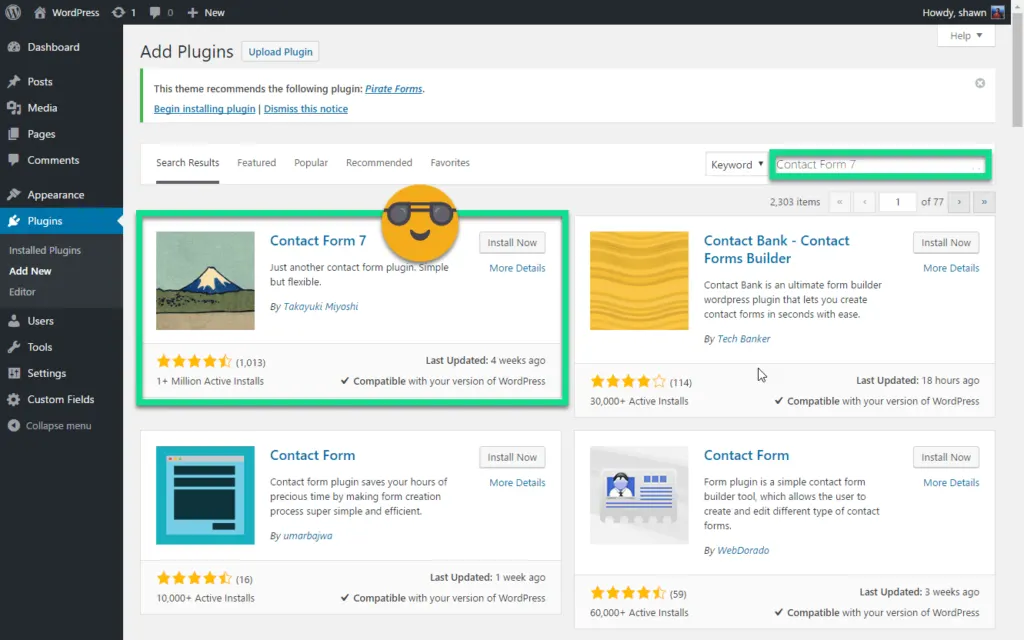The width and height of the screenshot is (1024, 640).
Task: Dismiss the notice with the circular X icon
Action: pyautogui.click(x=980, y=83)
